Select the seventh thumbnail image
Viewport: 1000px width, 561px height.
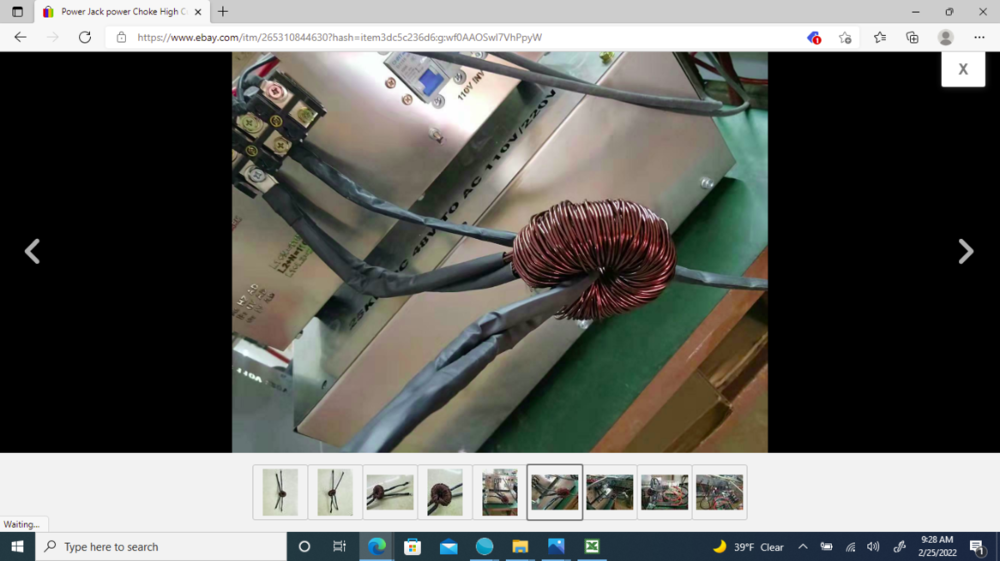click(609, 492)
